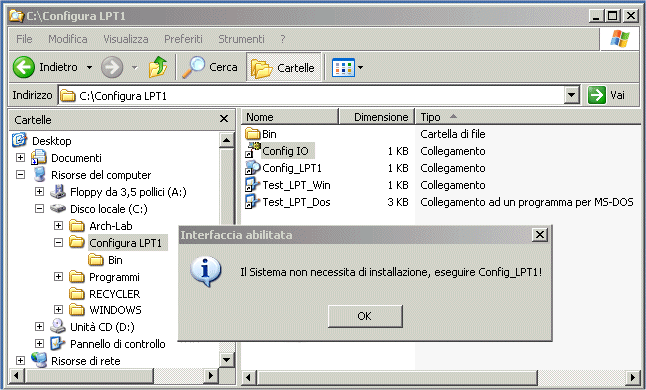Expand the Arch-Lab folder node

[59, 226]
